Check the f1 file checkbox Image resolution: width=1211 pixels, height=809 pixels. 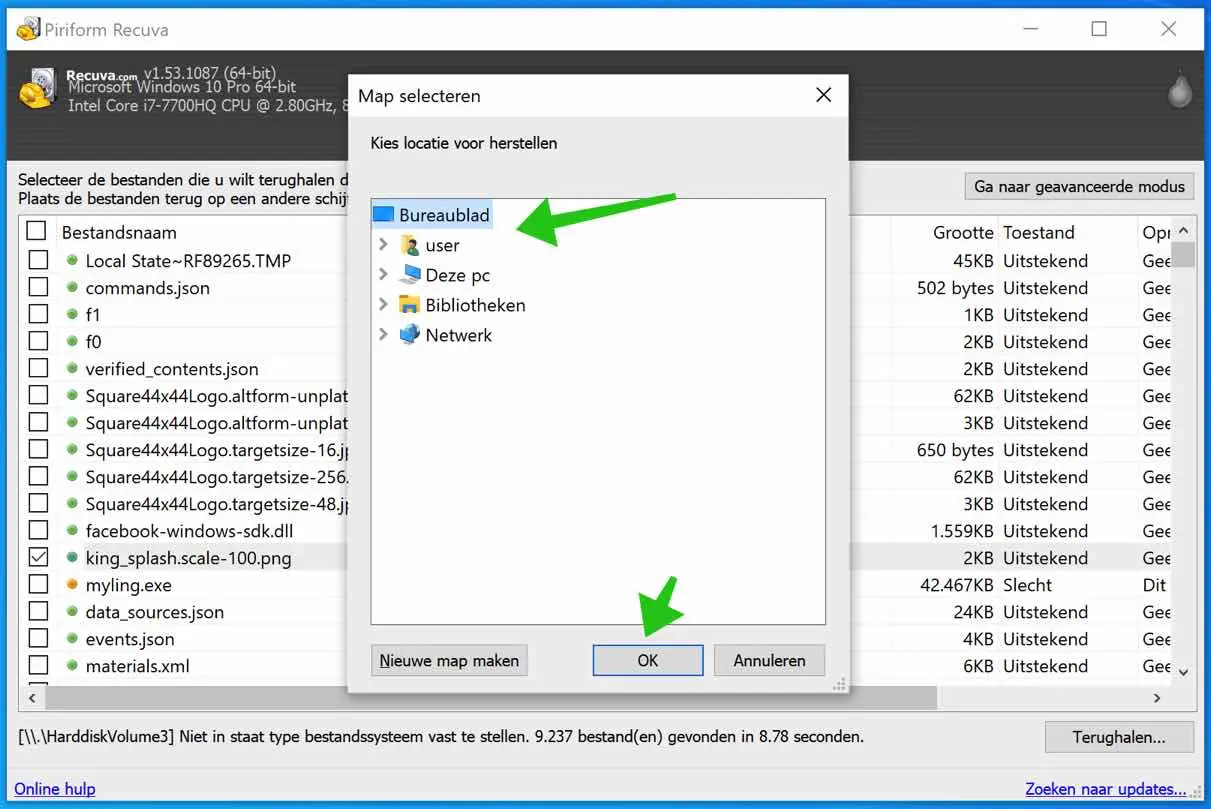[x=38, y=314]
